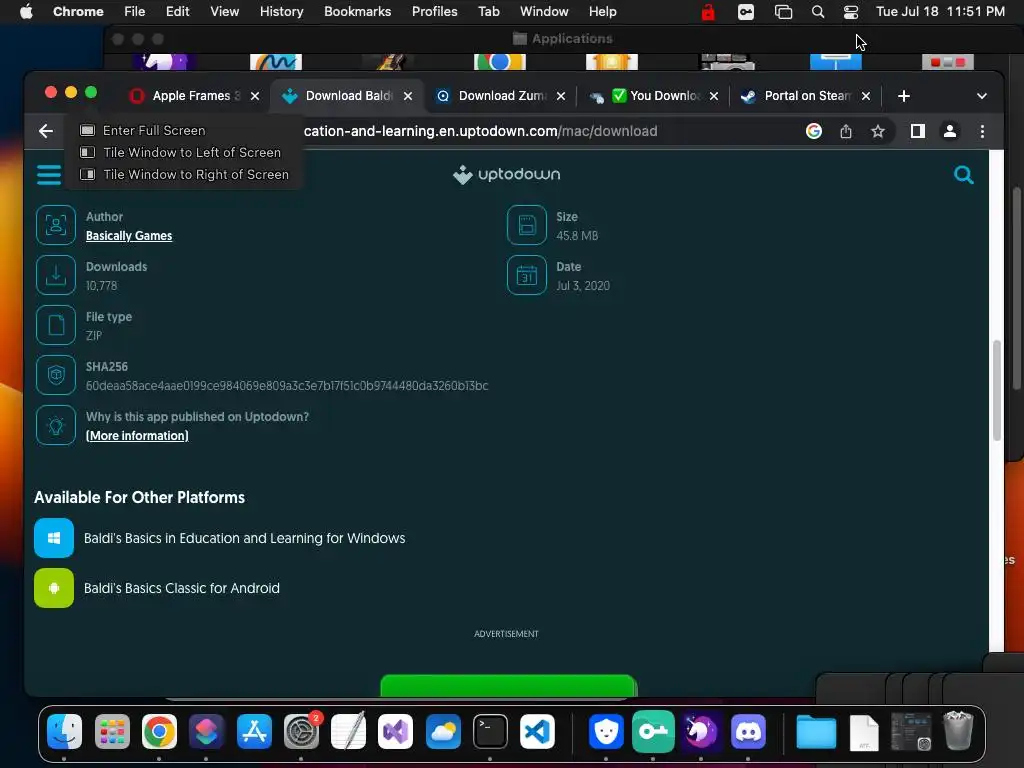This screenshot has width=1024, height=768.
Task: Click the Android platform icon
Action: (54, 588)
